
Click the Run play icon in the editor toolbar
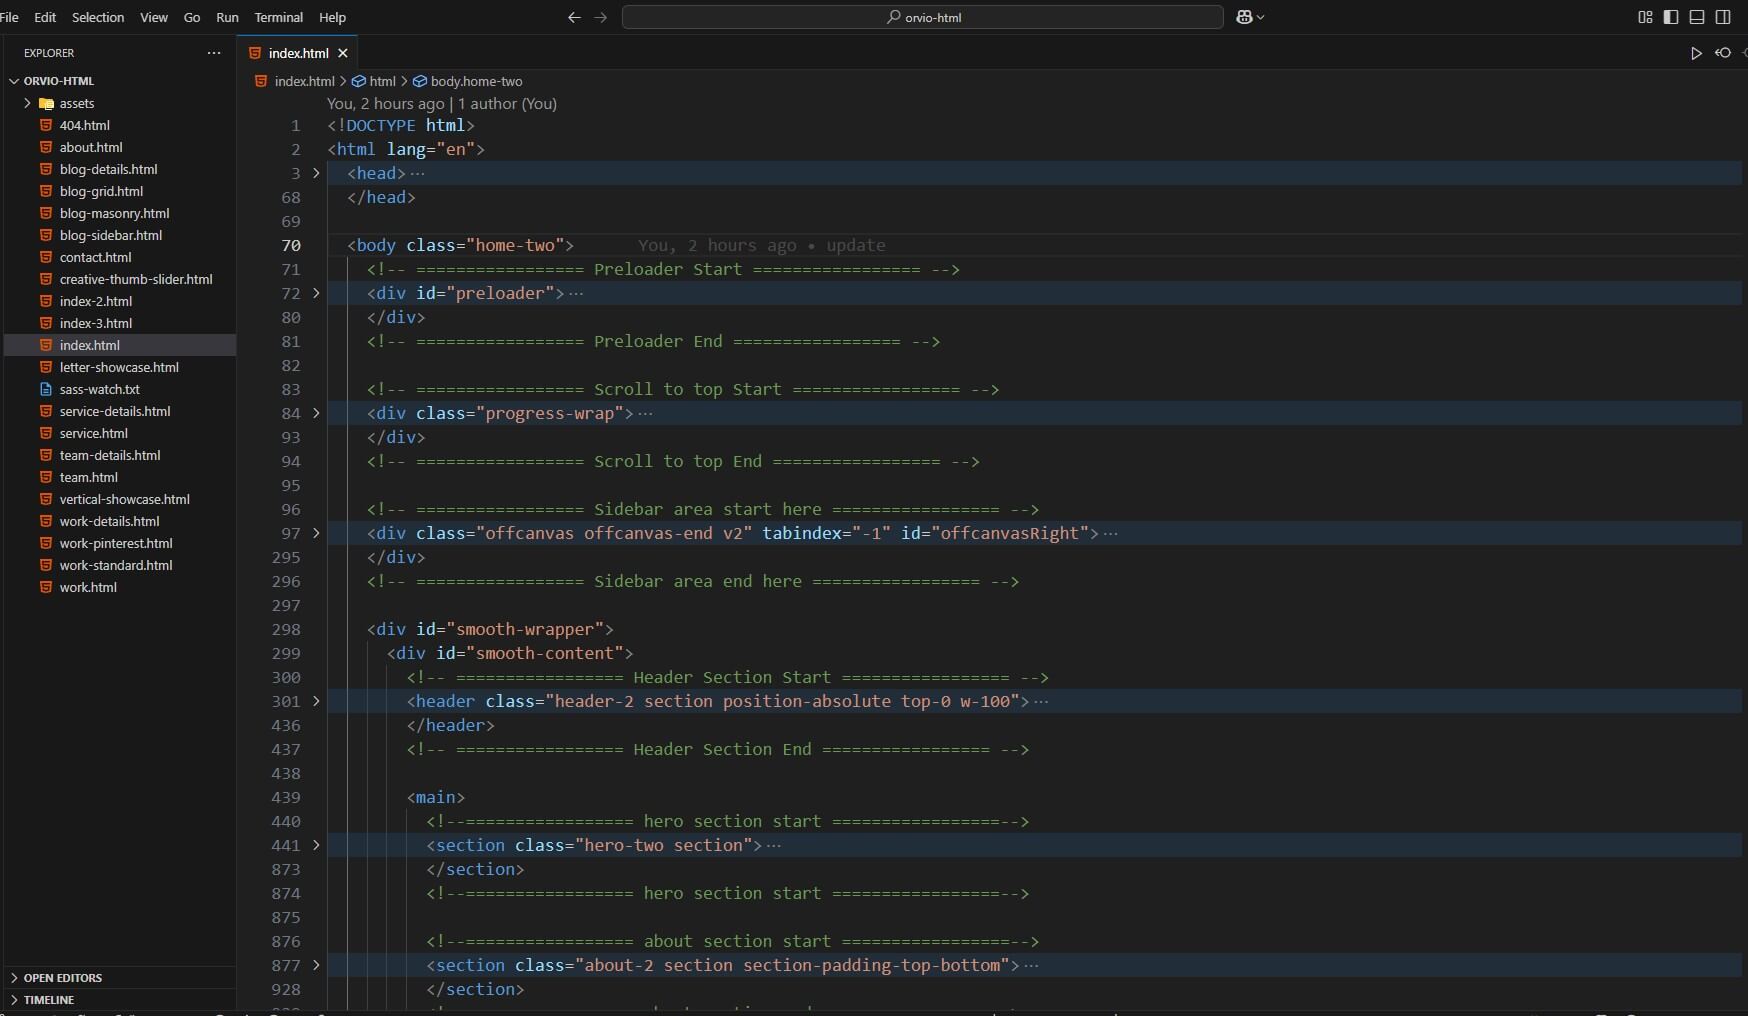tap(1696, 53)
